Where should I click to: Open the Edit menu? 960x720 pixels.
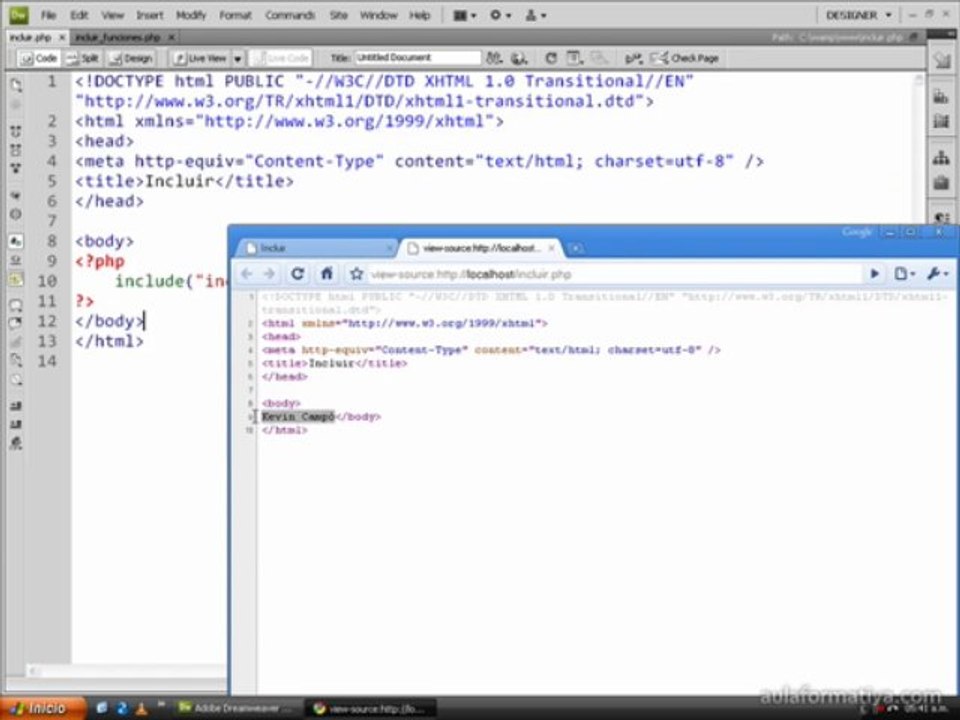click(79, 15)
